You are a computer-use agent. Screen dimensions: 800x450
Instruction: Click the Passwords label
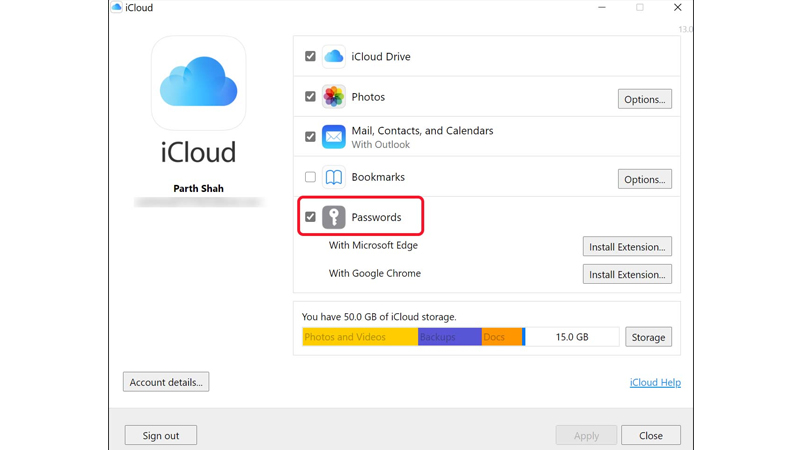point(376,217)
